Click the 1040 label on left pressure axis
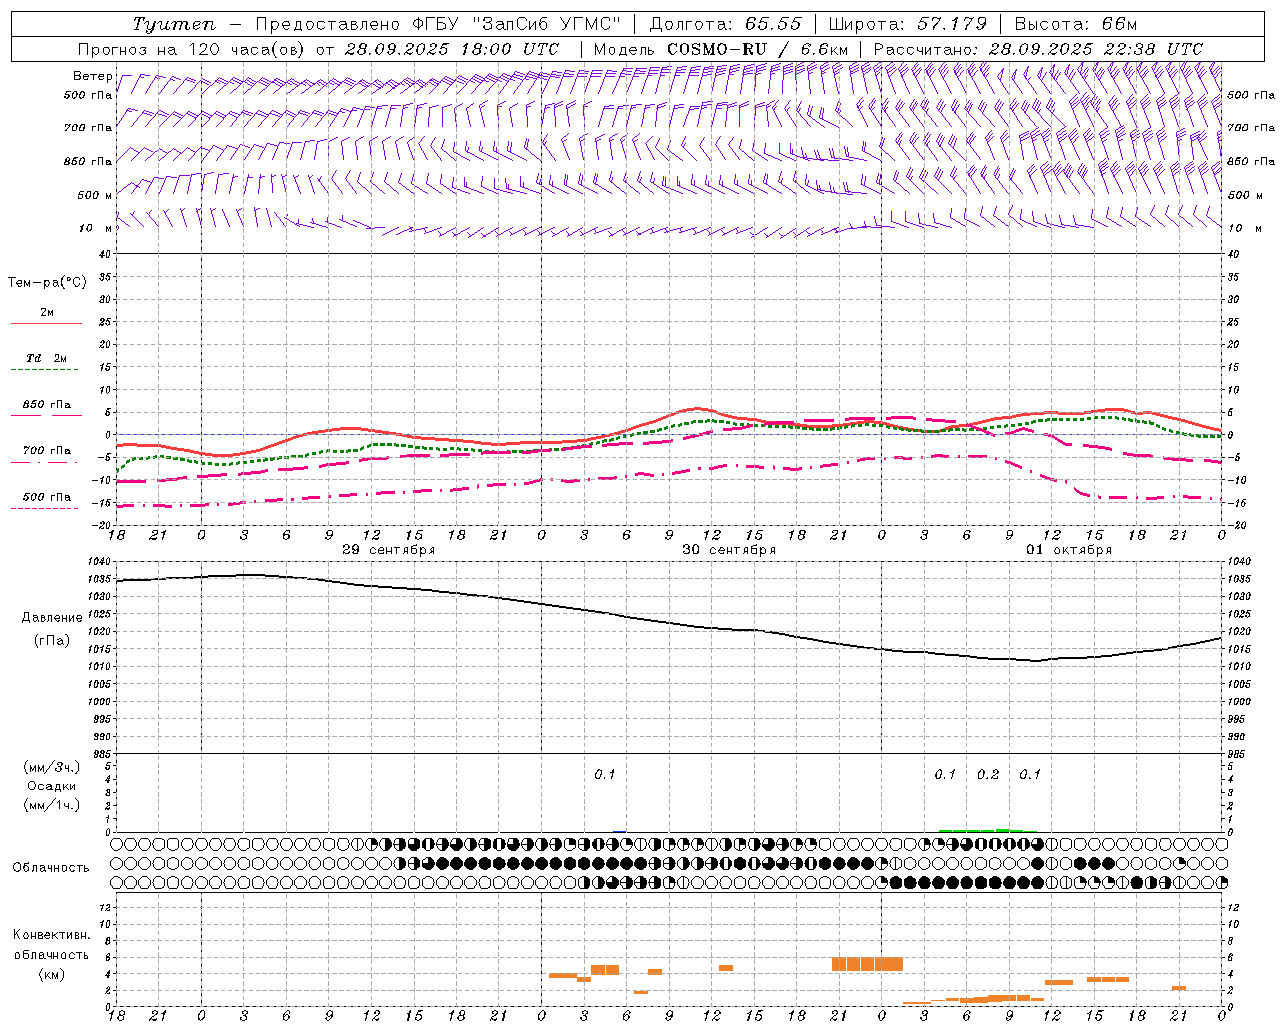1280x1024 pixels. [100, 562]
